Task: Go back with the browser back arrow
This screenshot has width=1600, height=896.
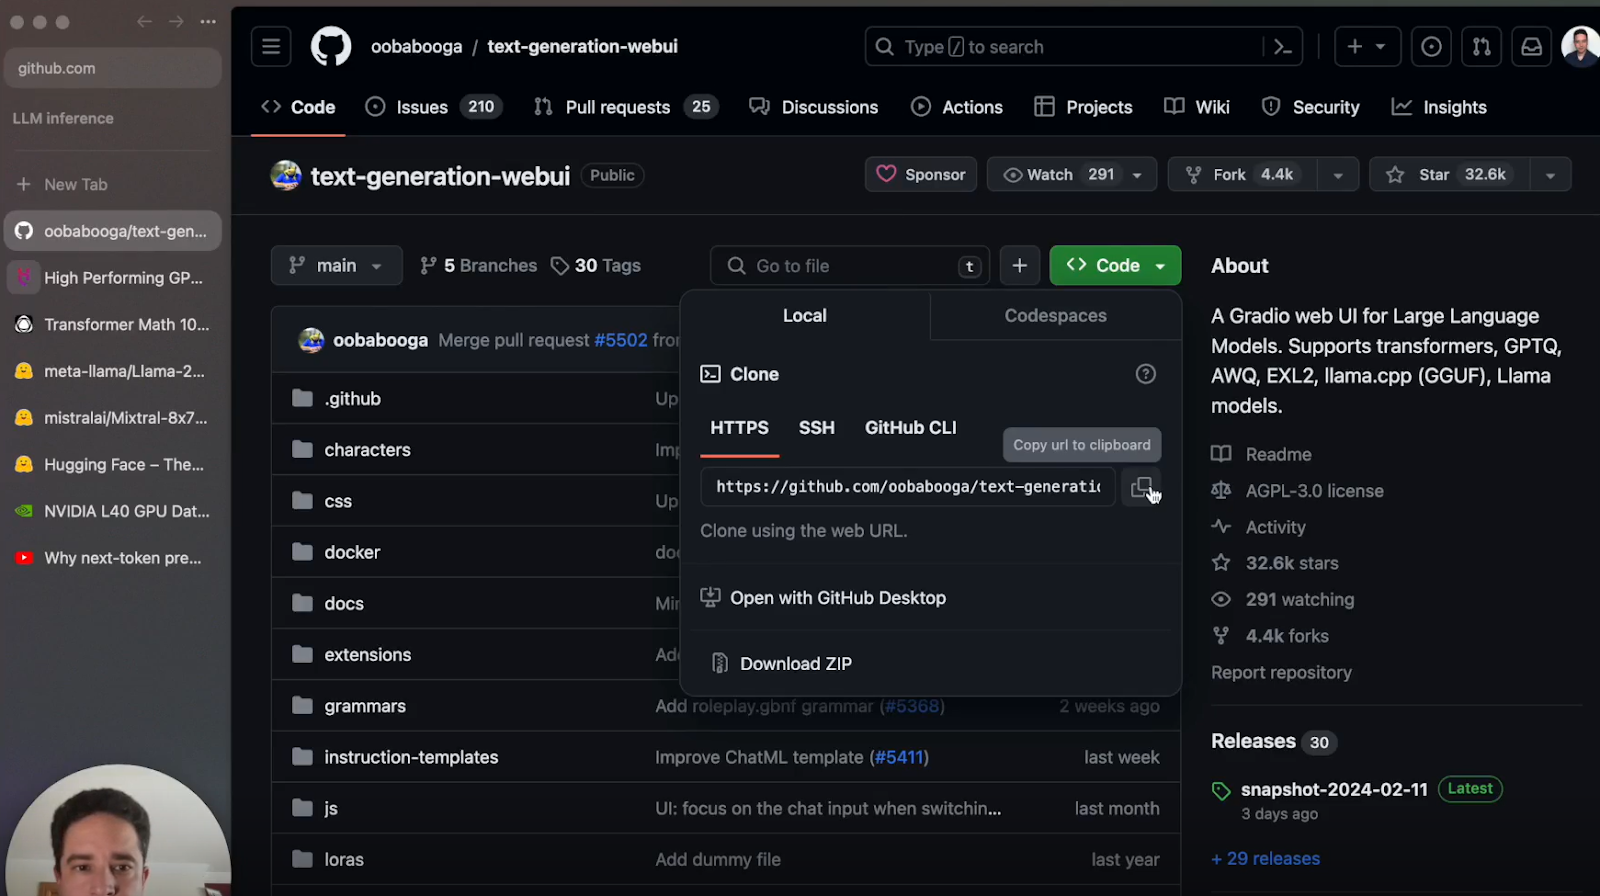Action: pyautogui.click(x=145, y=22)
